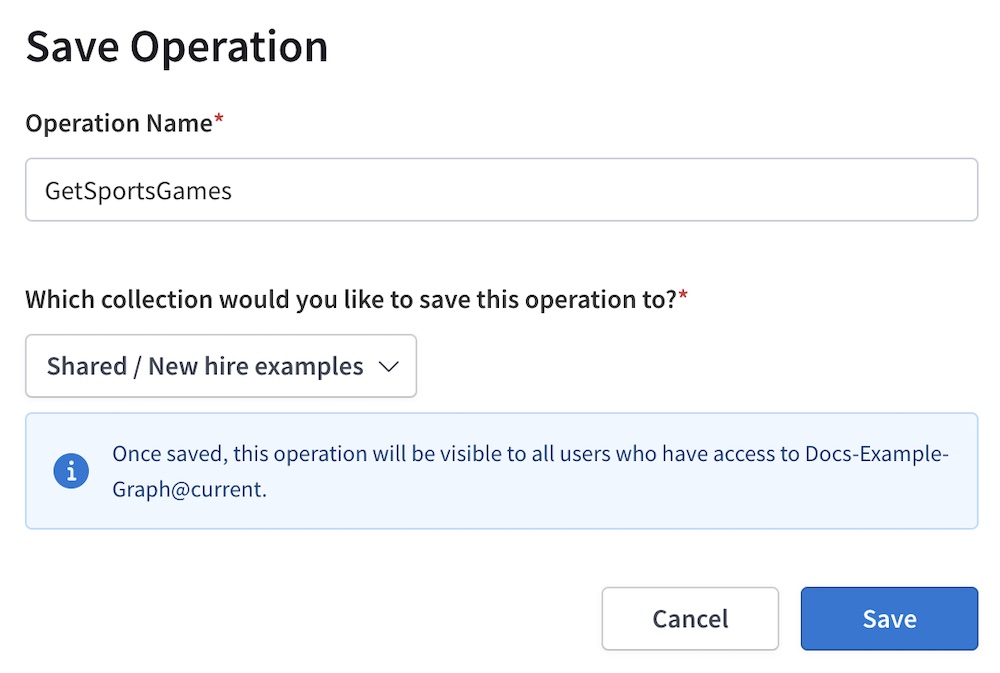Click the Shared / New hire examples label text
1000x673 pixels.
[x=203, y=366]
